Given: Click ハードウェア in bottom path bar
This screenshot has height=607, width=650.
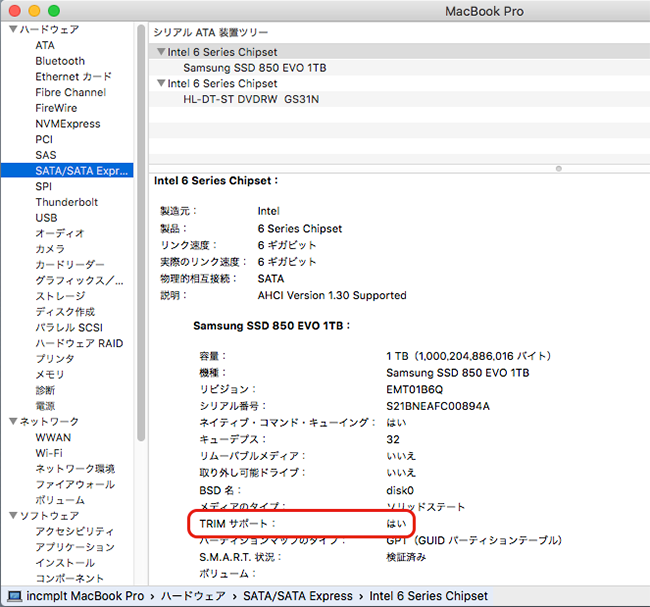Looking at the screenshot, I should [x=193, y=596].
